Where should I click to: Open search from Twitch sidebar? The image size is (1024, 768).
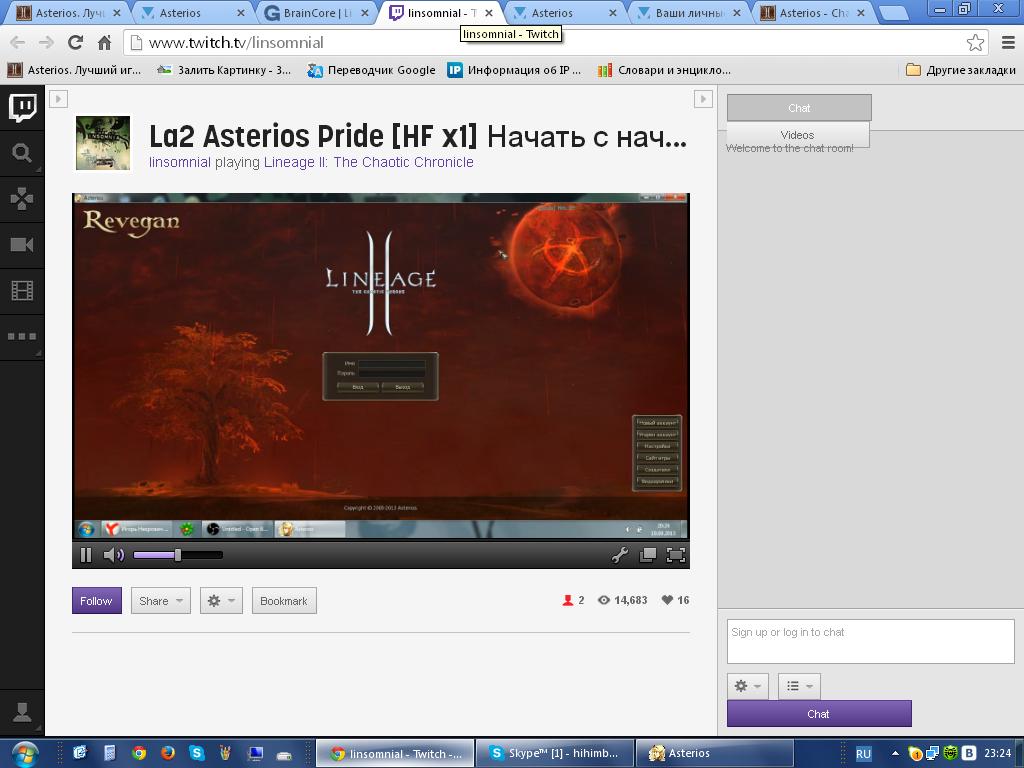click(22, 153)
